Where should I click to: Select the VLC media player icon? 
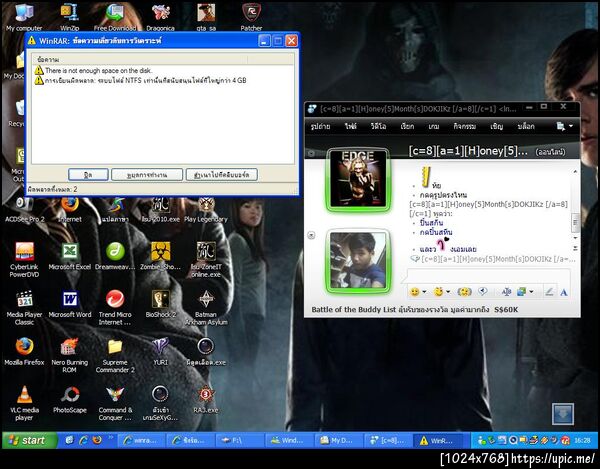24,402
